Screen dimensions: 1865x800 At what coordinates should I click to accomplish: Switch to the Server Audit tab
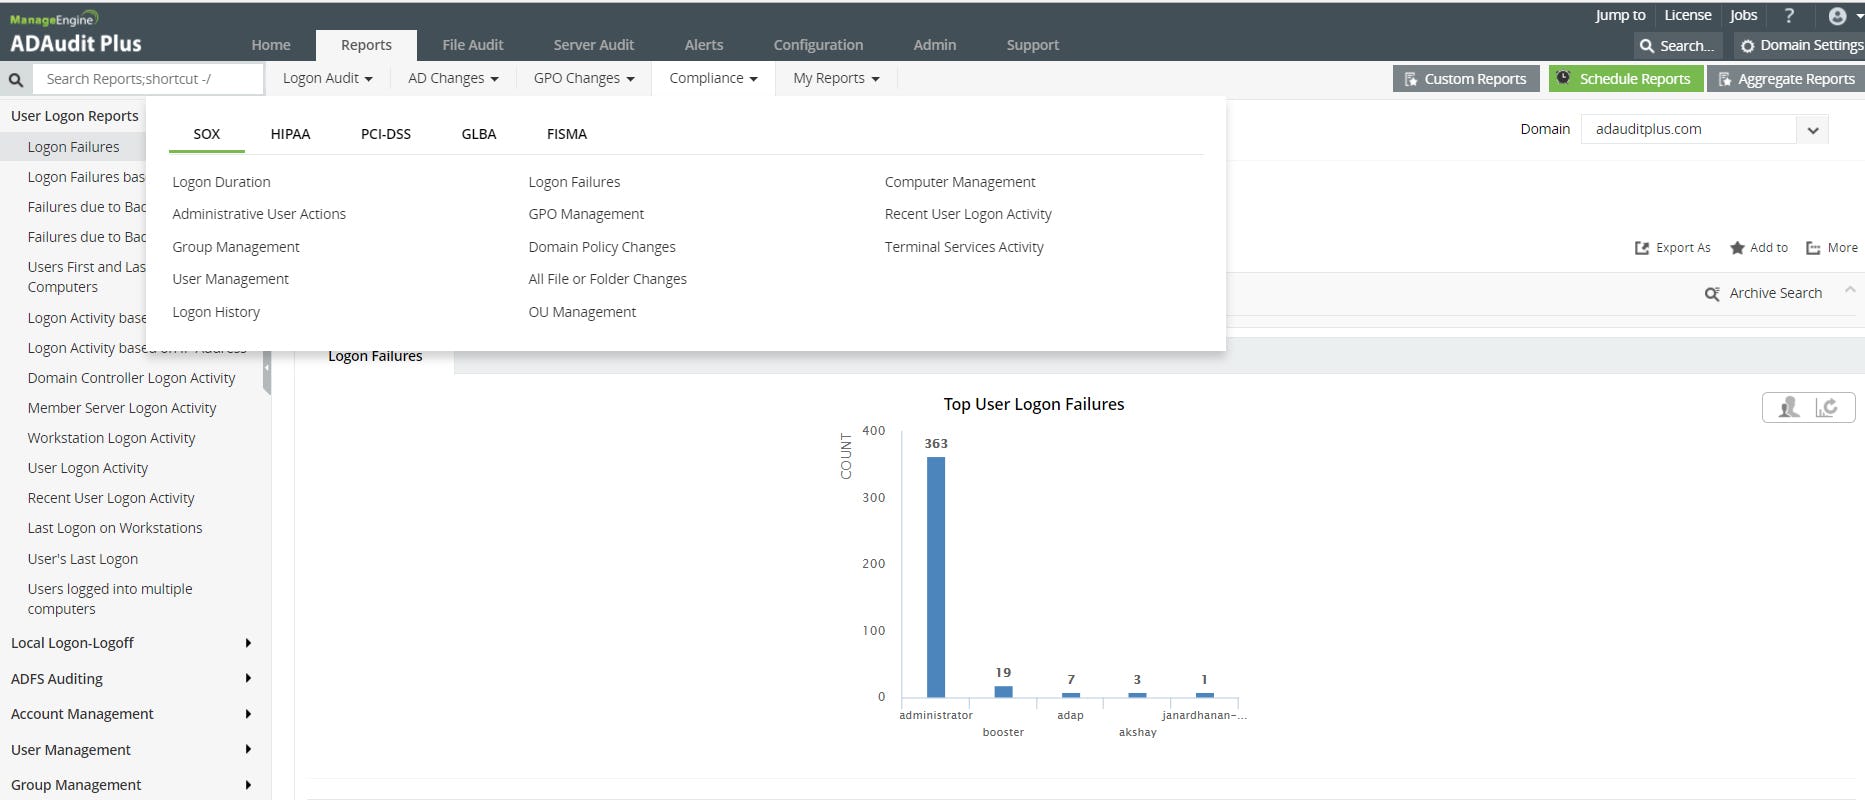594,45
